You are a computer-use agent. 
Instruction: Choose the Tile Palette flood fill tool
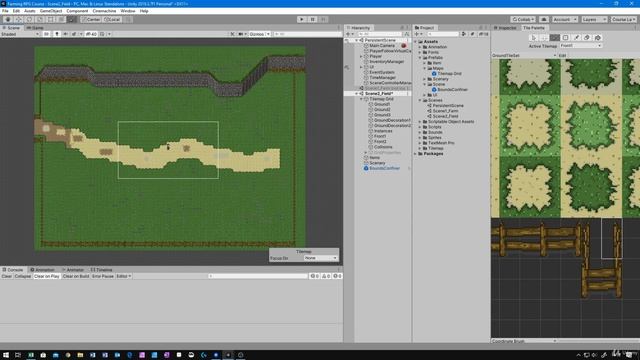598,38
